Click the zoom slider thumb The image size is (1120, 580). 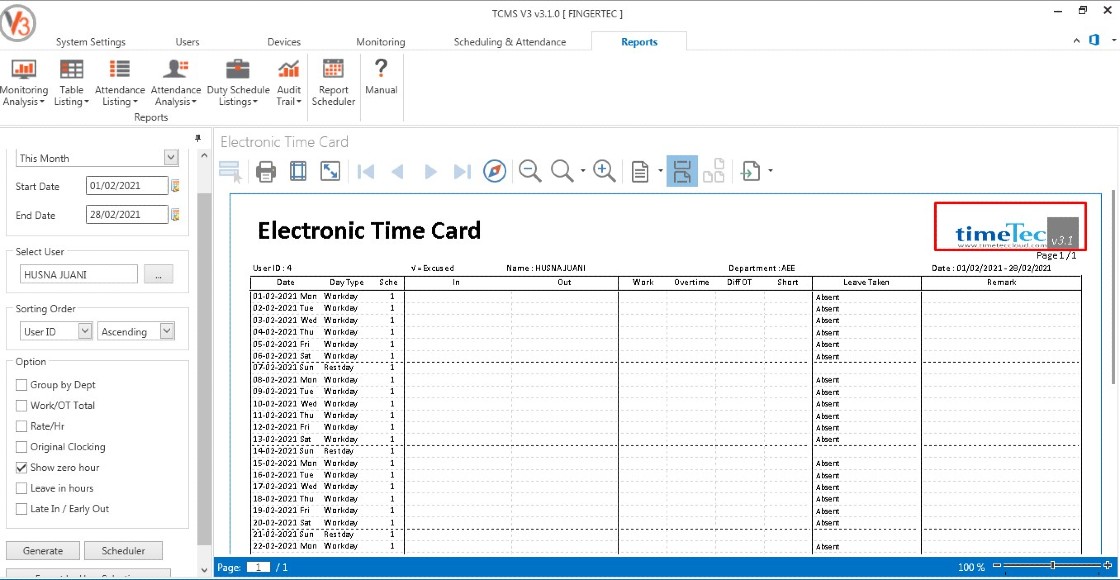[x=1053, y=566]
